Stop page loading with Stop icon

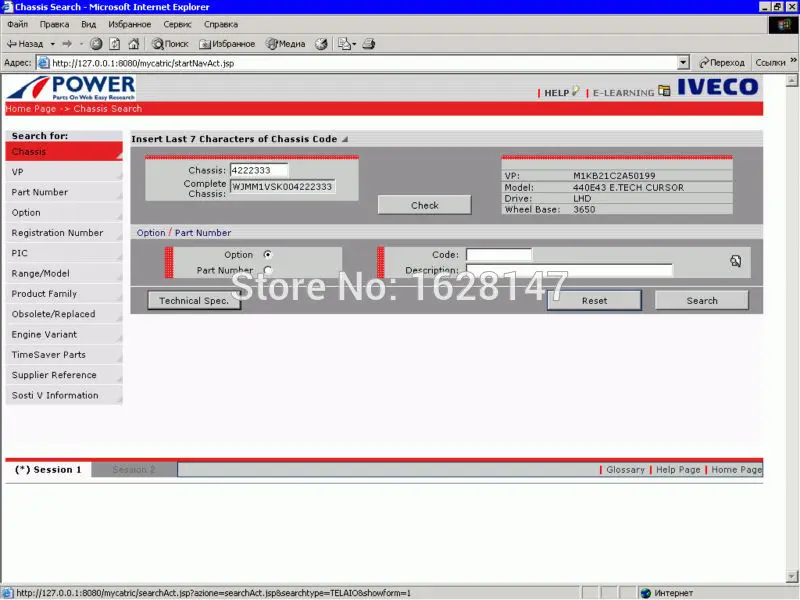pos(96,44)
